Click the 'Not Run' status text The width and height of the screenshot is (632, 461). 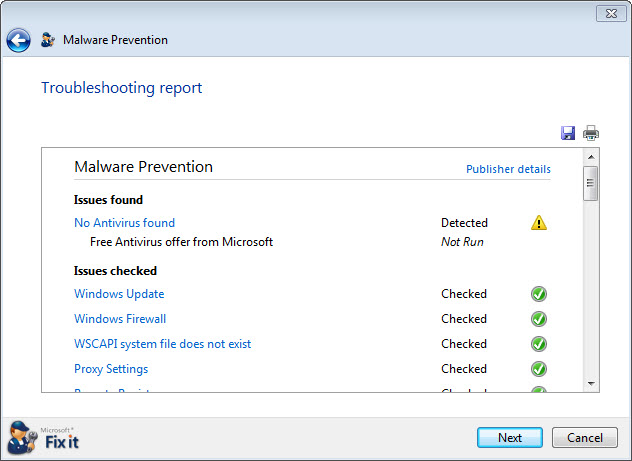(462, 242)
